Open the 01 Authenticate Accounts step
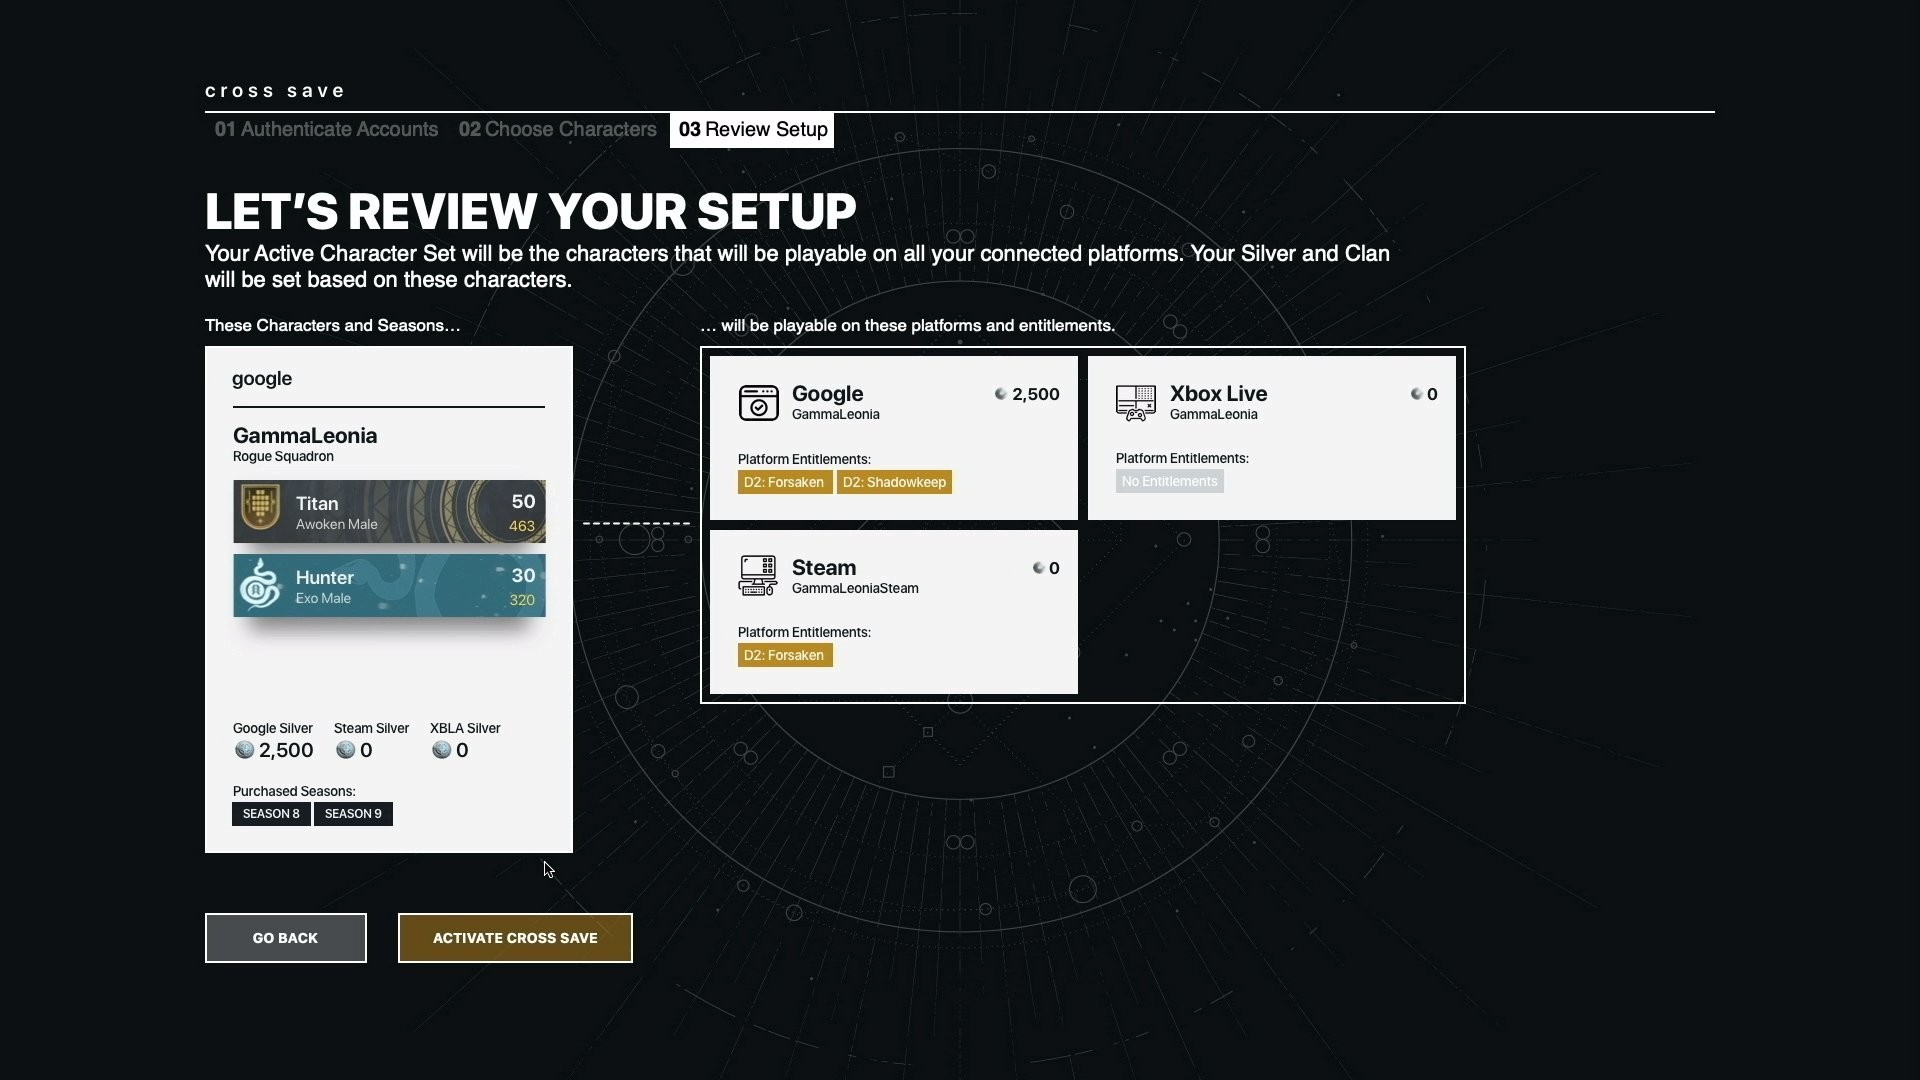Viewport: 1920px width, 1080px height. point(326,129)
